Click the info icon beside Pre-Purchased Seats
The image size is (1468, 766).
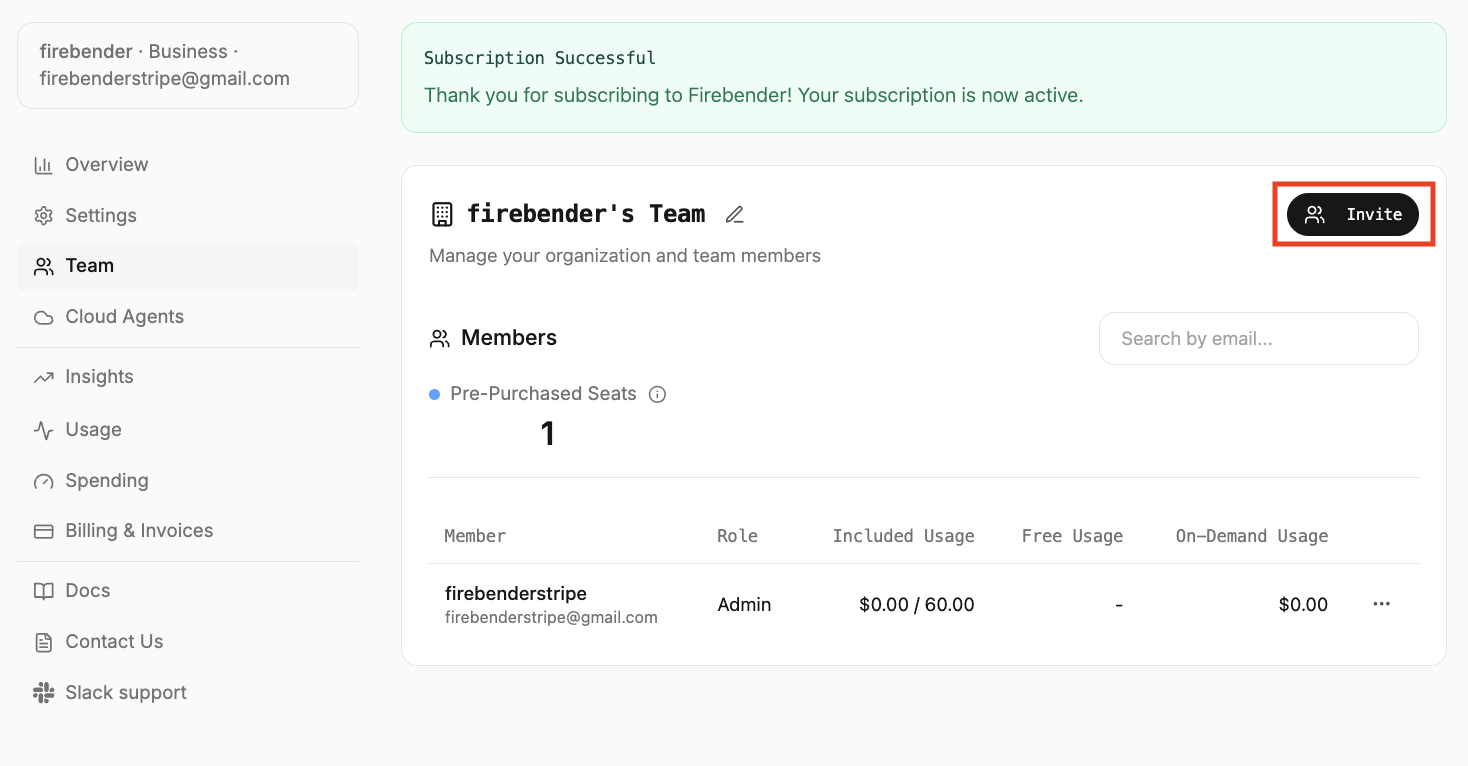[x=657, y=394]
